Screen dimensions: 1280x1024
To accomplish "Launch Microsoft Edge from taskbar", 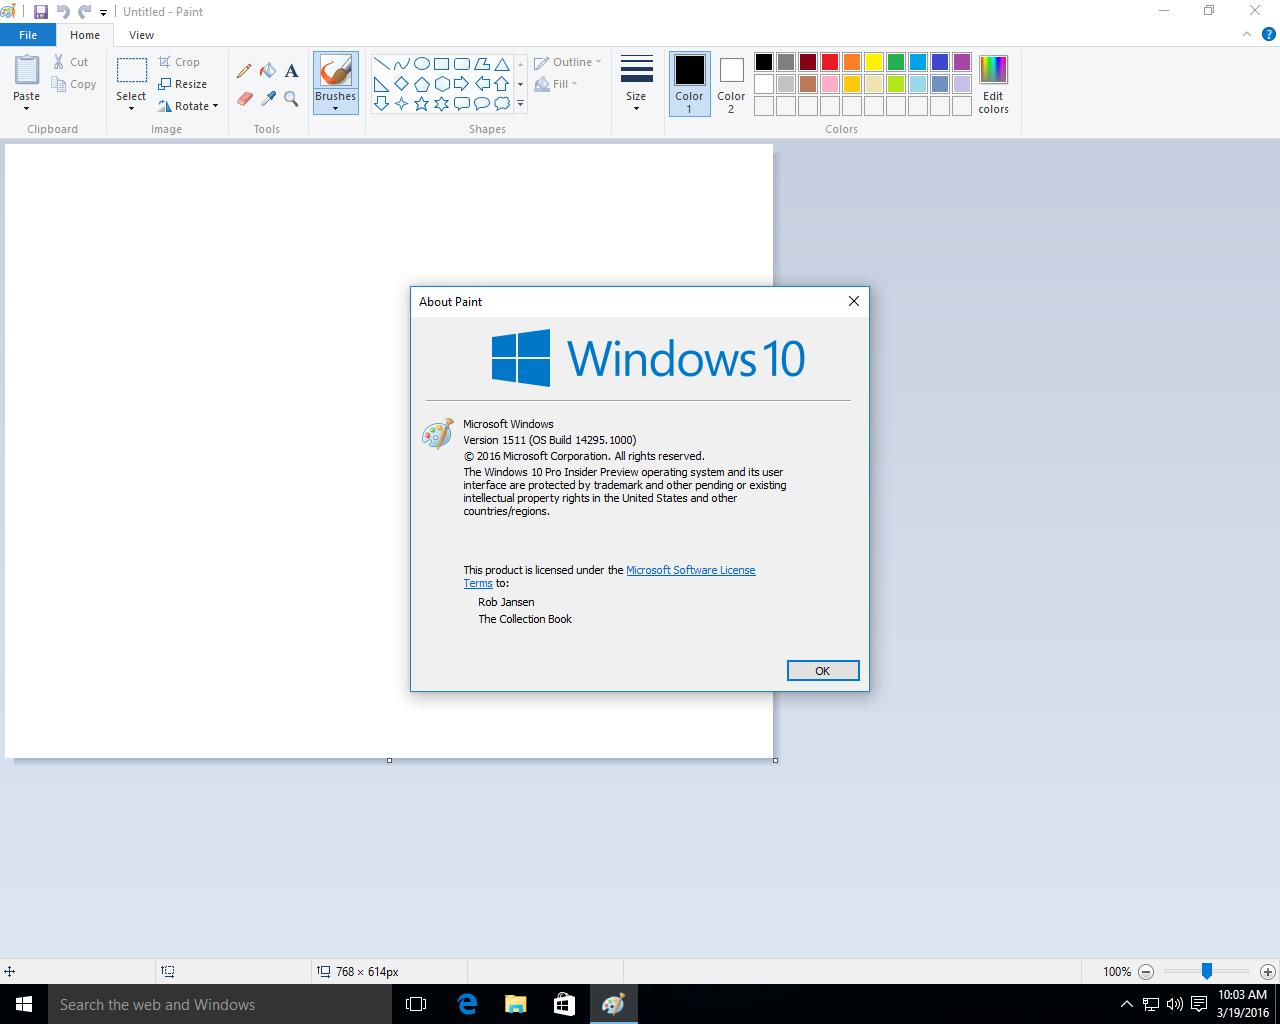I will click(x=466, y=1004).
